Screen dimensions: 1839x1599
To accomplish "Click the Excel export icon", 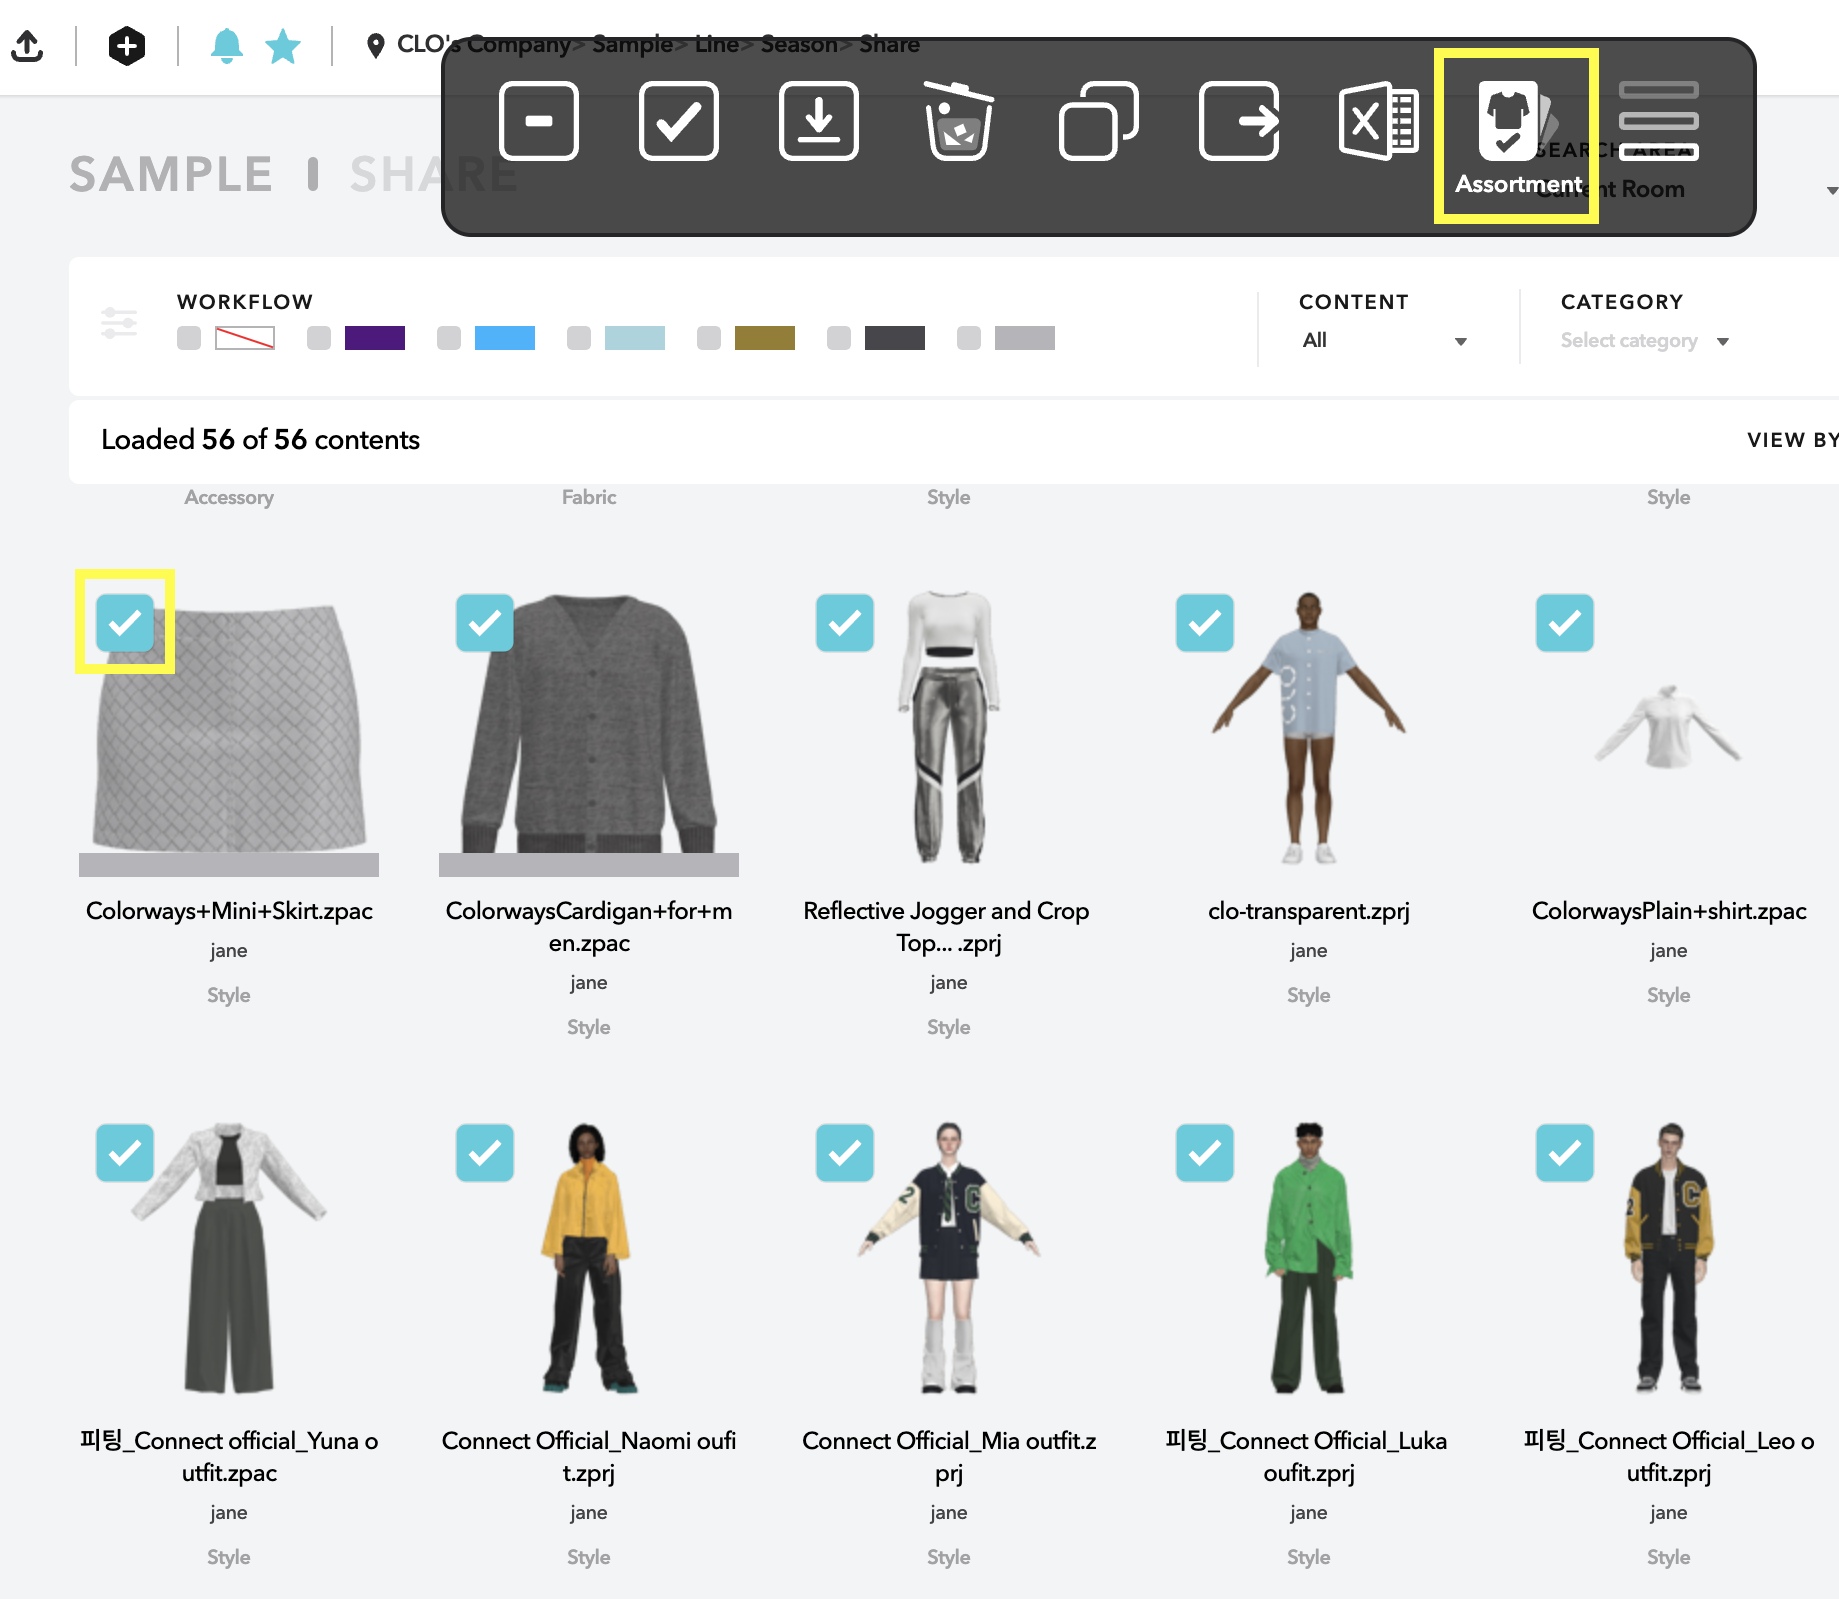I will point(1379,121).
